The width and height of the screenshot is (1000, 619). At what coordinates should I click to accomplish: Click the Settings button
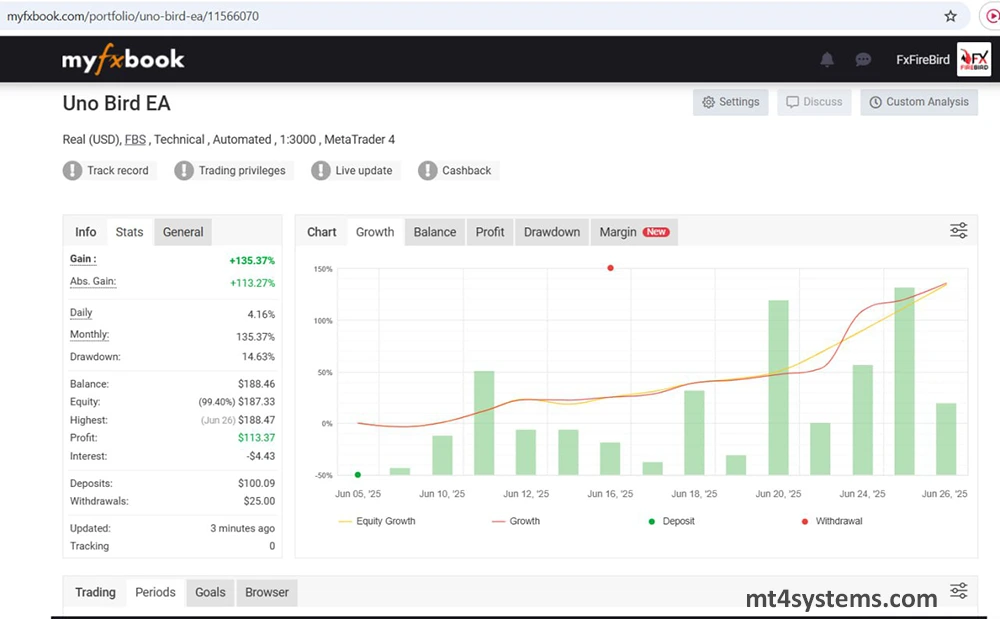(x=731, y=102)
